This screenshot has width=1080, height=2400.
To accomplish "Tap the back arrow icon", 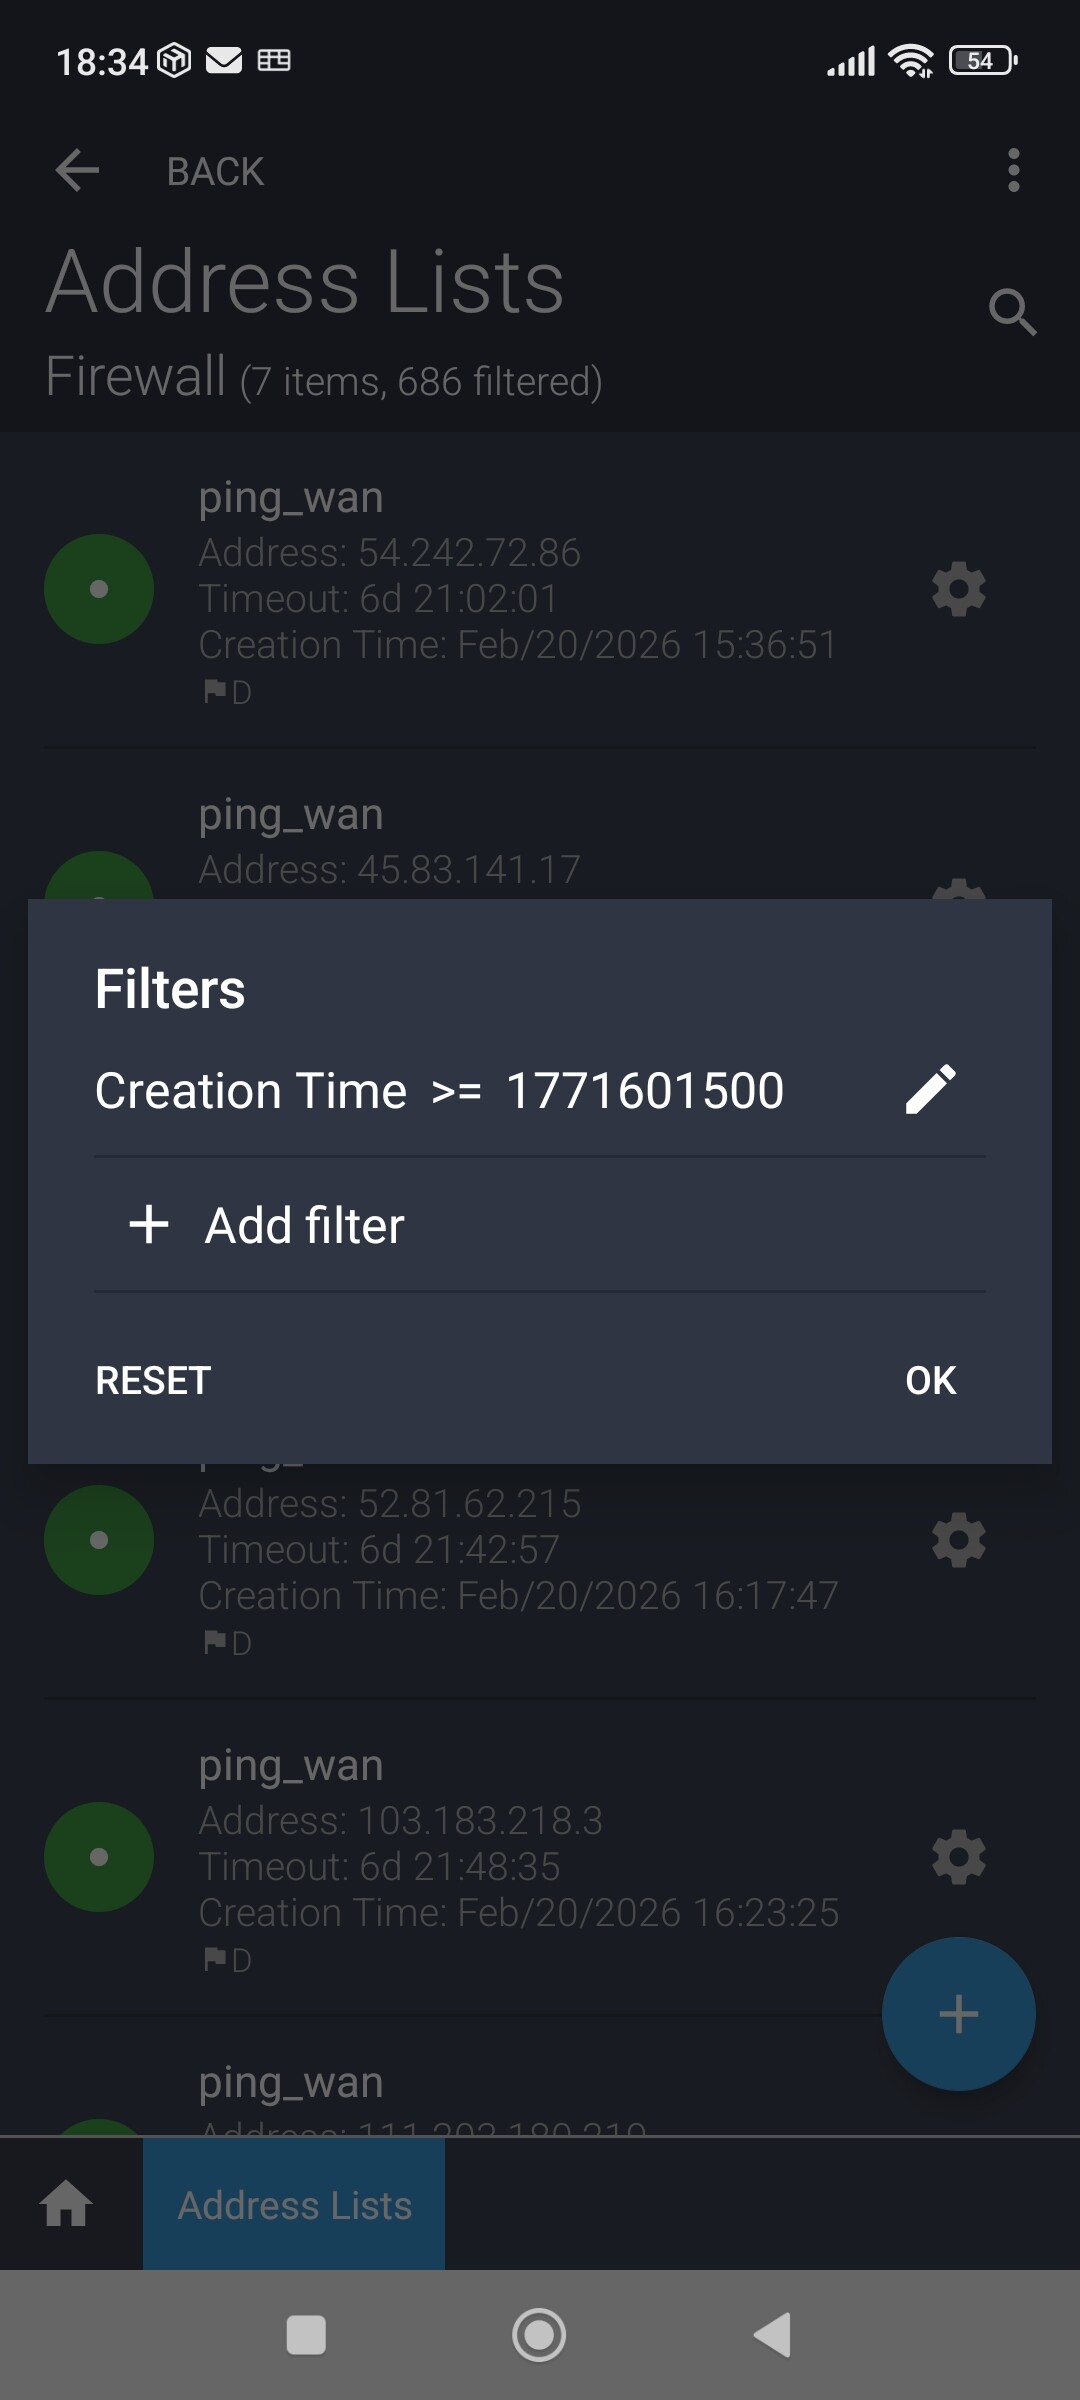I will [77, 171].
